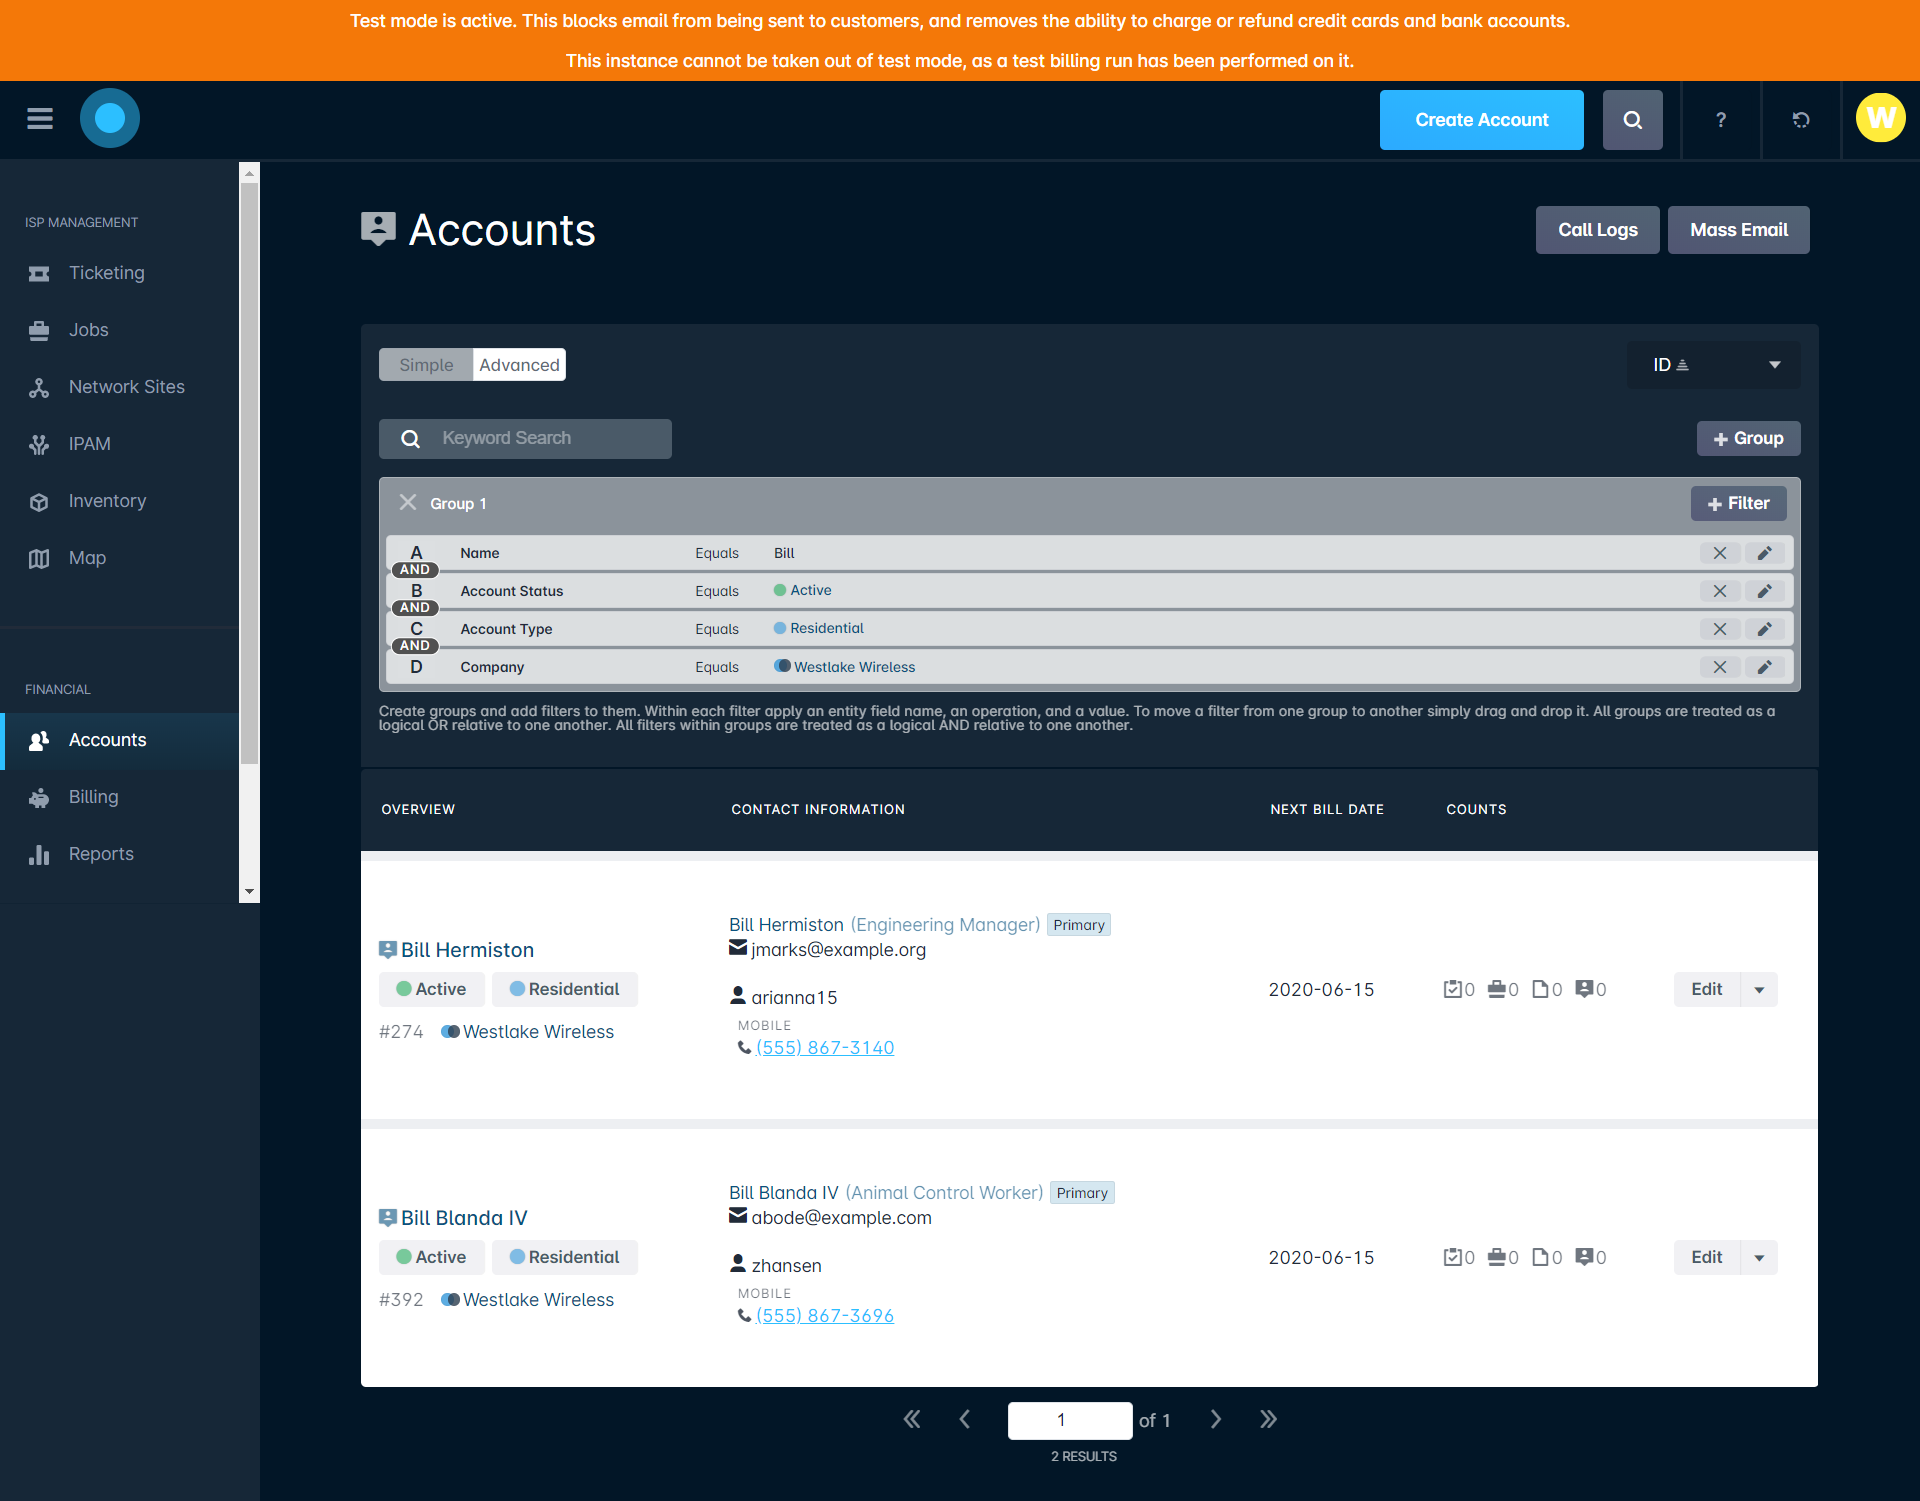Edit the Account Type filter
This screenshot has width=1920, height=1501.
1765,629
